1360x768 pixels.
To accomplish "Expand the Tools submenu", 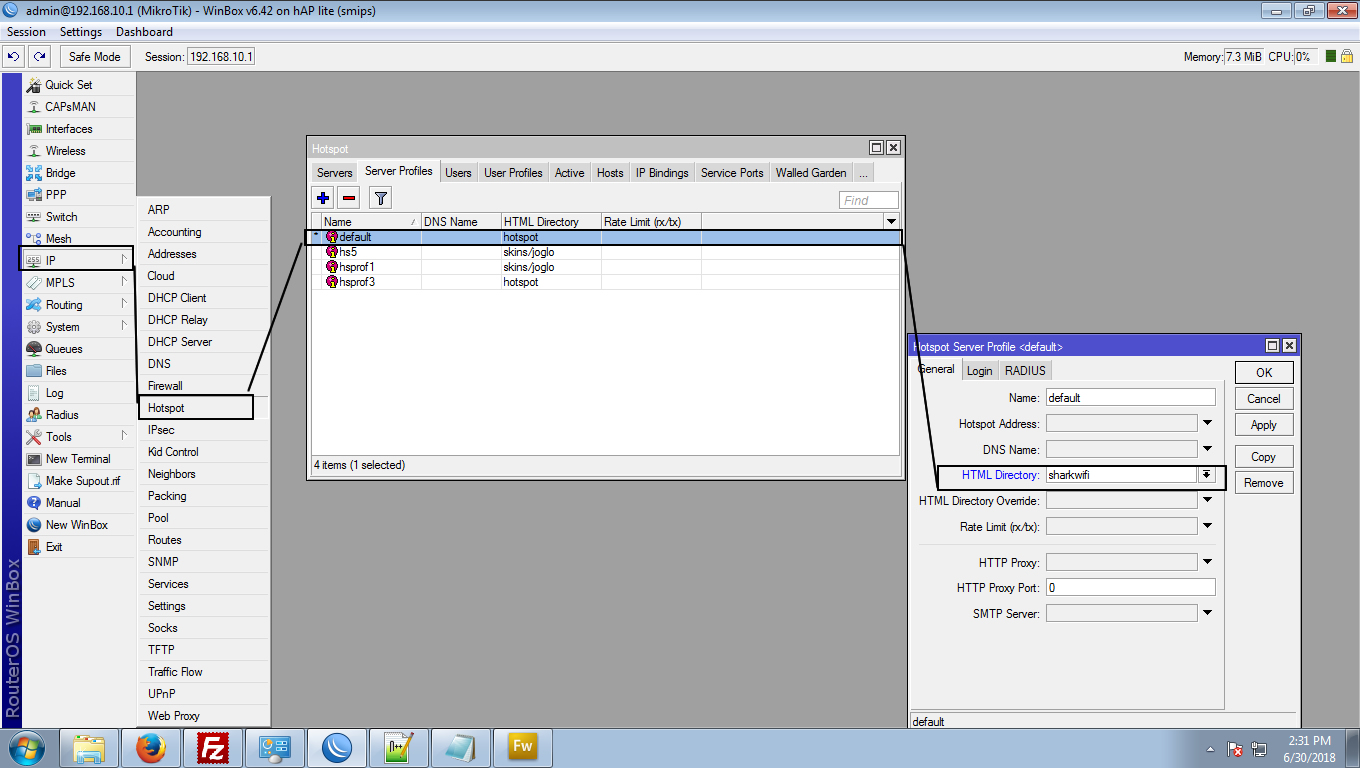I will (x=78, y=437).
